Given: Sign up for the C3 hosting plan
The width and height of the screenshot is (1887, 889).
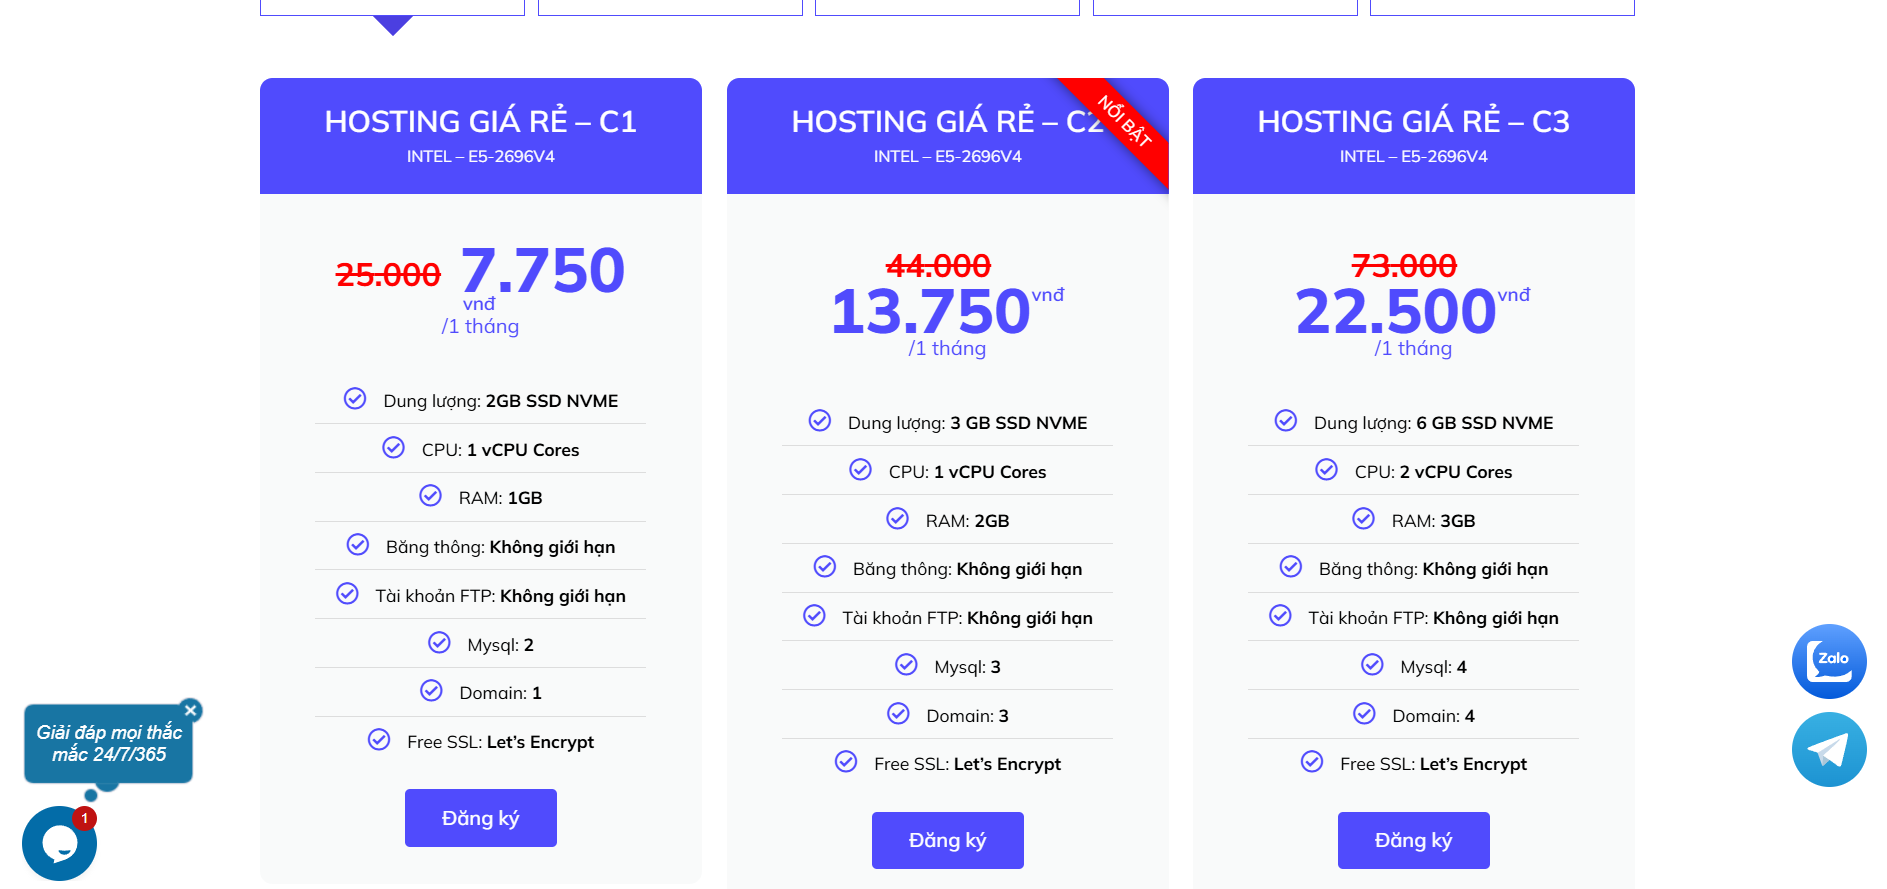Looking at the screenshot, I should 1413,840.
